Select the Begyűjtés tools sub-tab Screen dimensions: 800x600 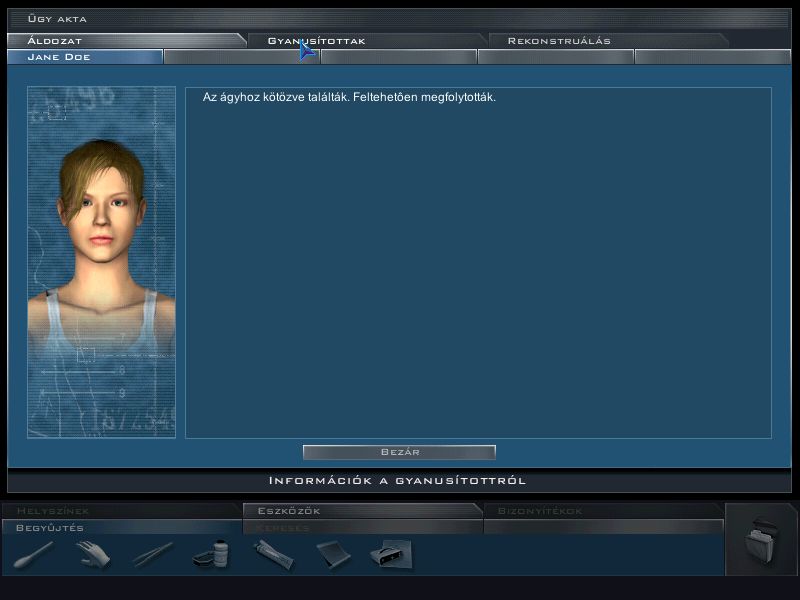coord(49,527)
